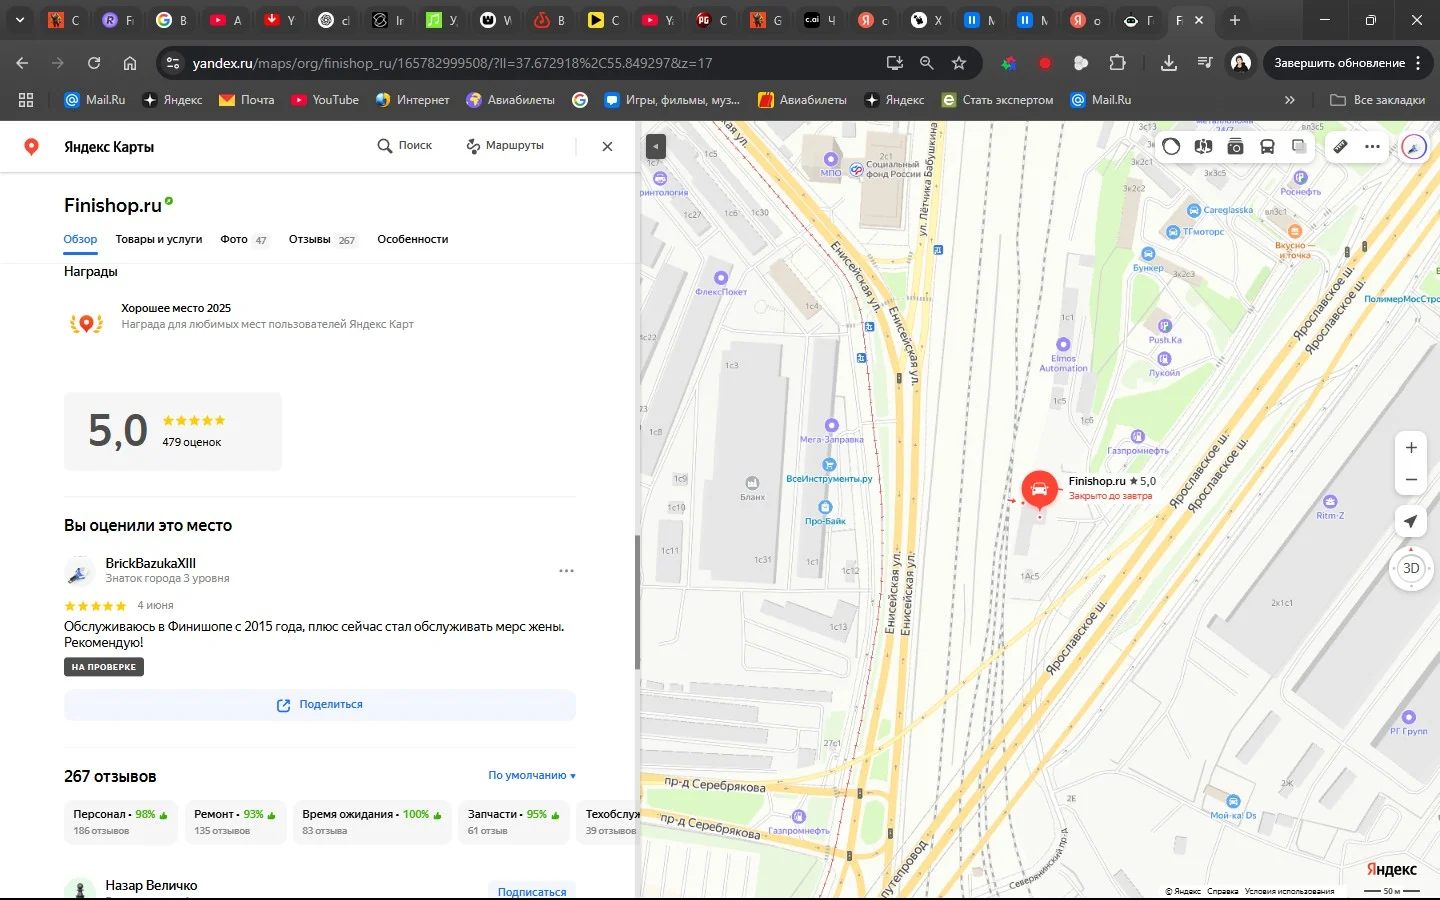Open the browser downloads icon
Screen dimensions: 1440x900
coord(1169,63)
